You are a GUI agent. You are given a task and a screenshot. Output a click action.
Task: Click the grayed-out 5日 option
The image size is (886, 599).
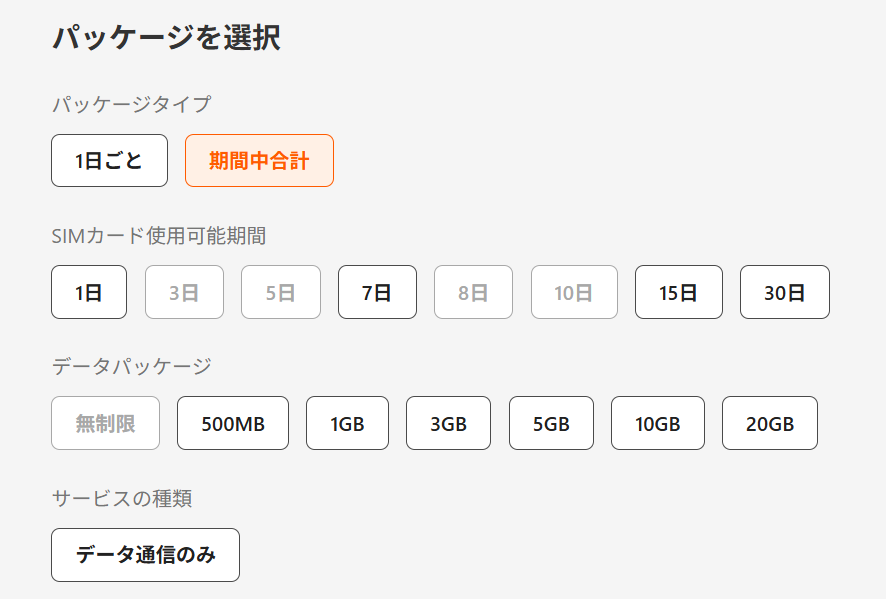pos(280,292)
